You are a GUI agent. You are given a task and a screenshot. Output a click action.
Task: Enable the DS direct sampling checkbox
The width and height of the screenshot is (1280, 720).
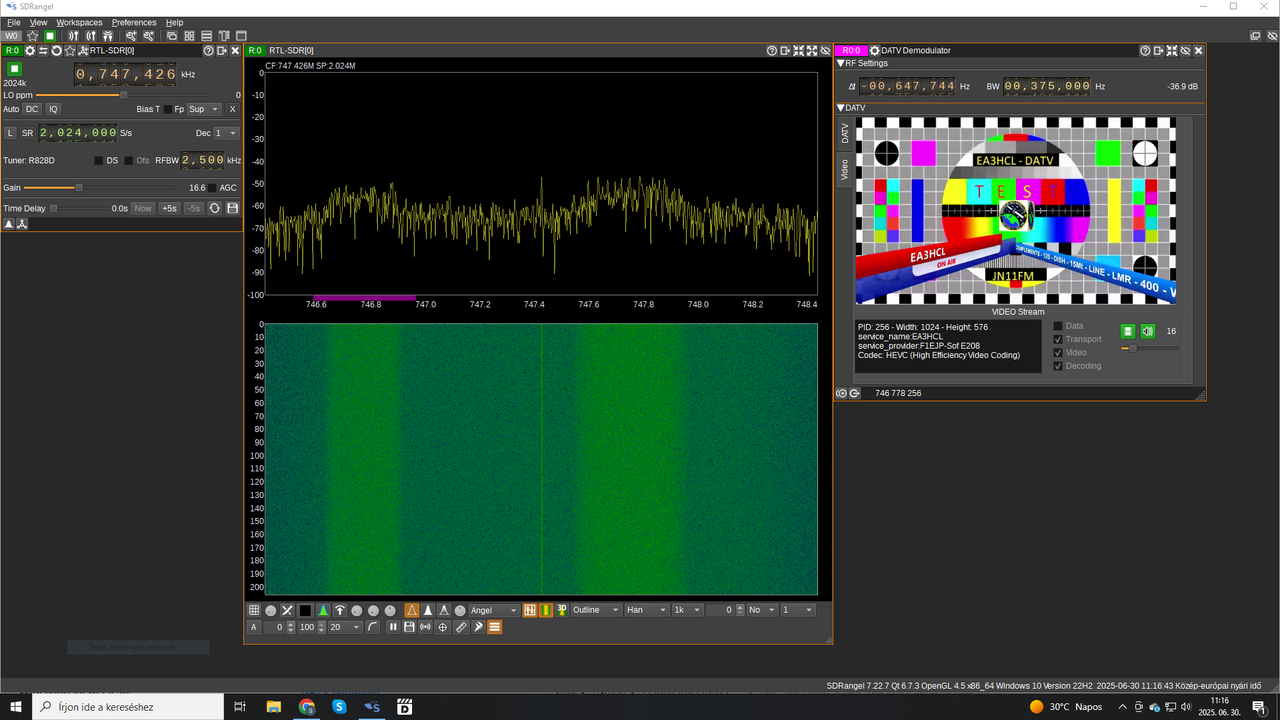98,160
